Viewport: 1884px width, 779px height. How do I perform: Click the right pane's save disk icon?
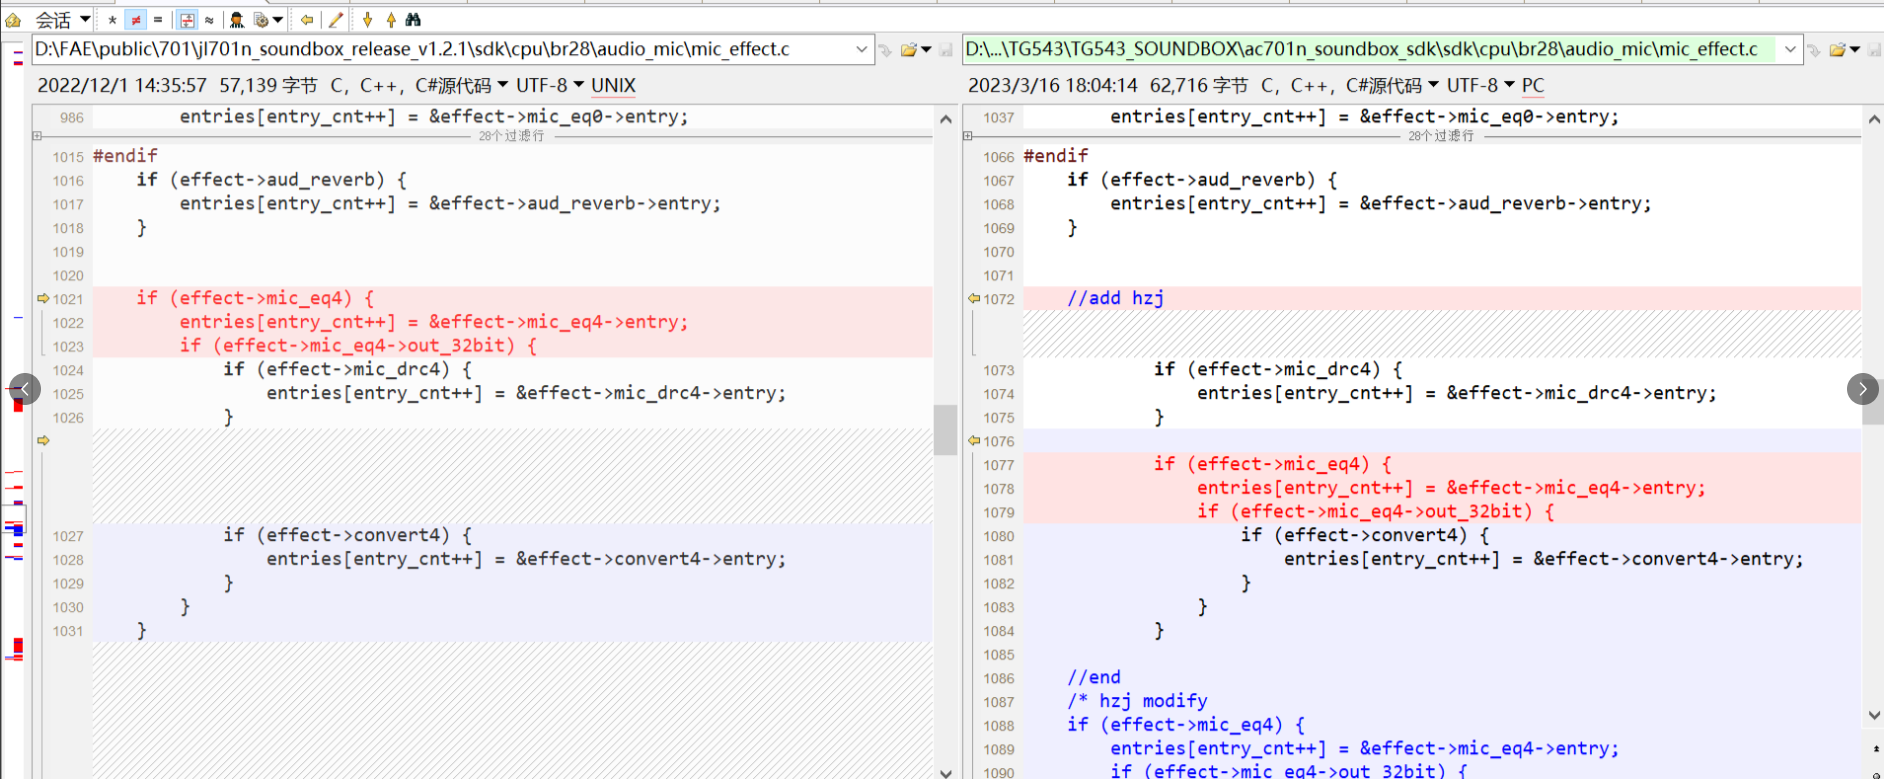point(1875,49)
